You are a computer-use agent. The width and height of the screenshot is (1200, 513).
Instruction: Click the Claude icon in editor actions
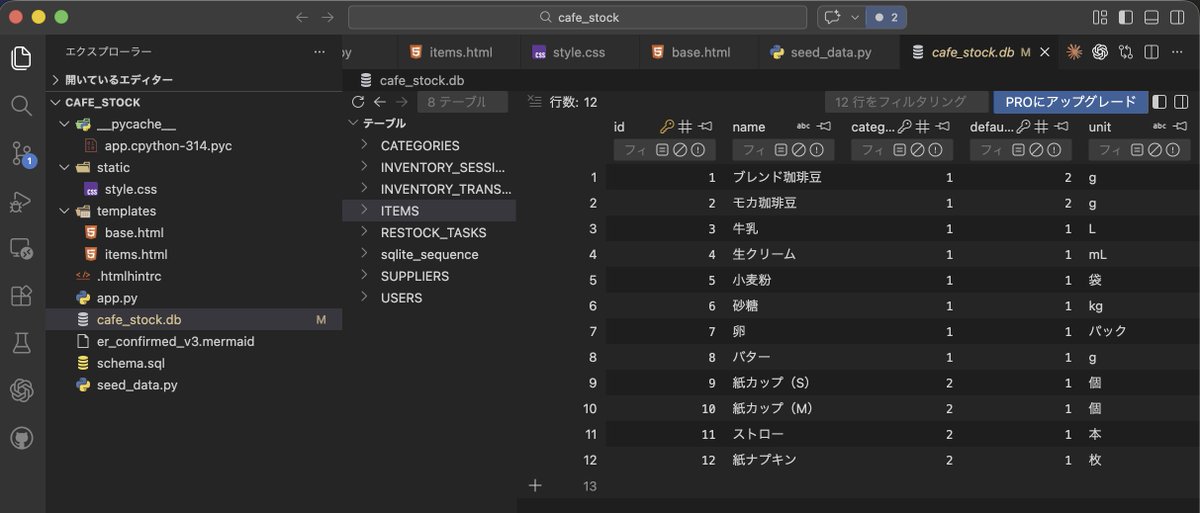[x=1075, y=52]
